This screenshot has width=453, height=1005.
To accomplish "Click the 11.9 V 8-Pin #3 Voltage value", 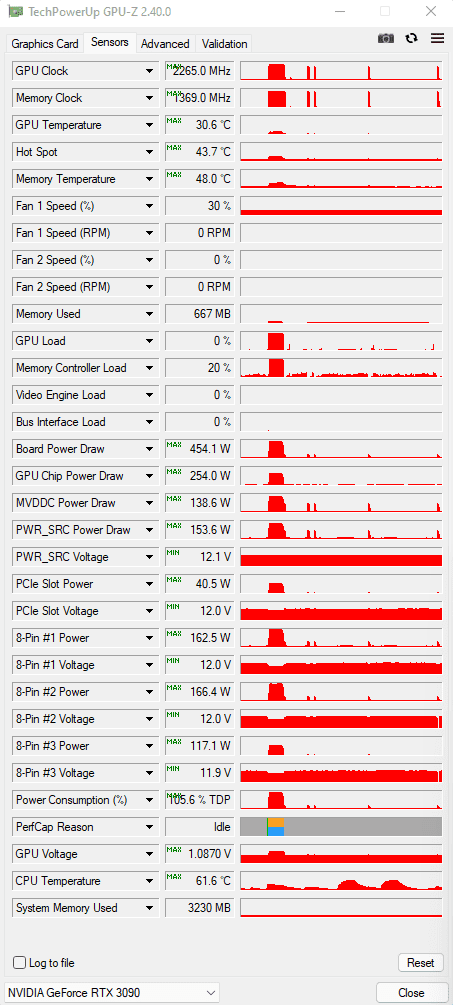I will coord(200,773).
